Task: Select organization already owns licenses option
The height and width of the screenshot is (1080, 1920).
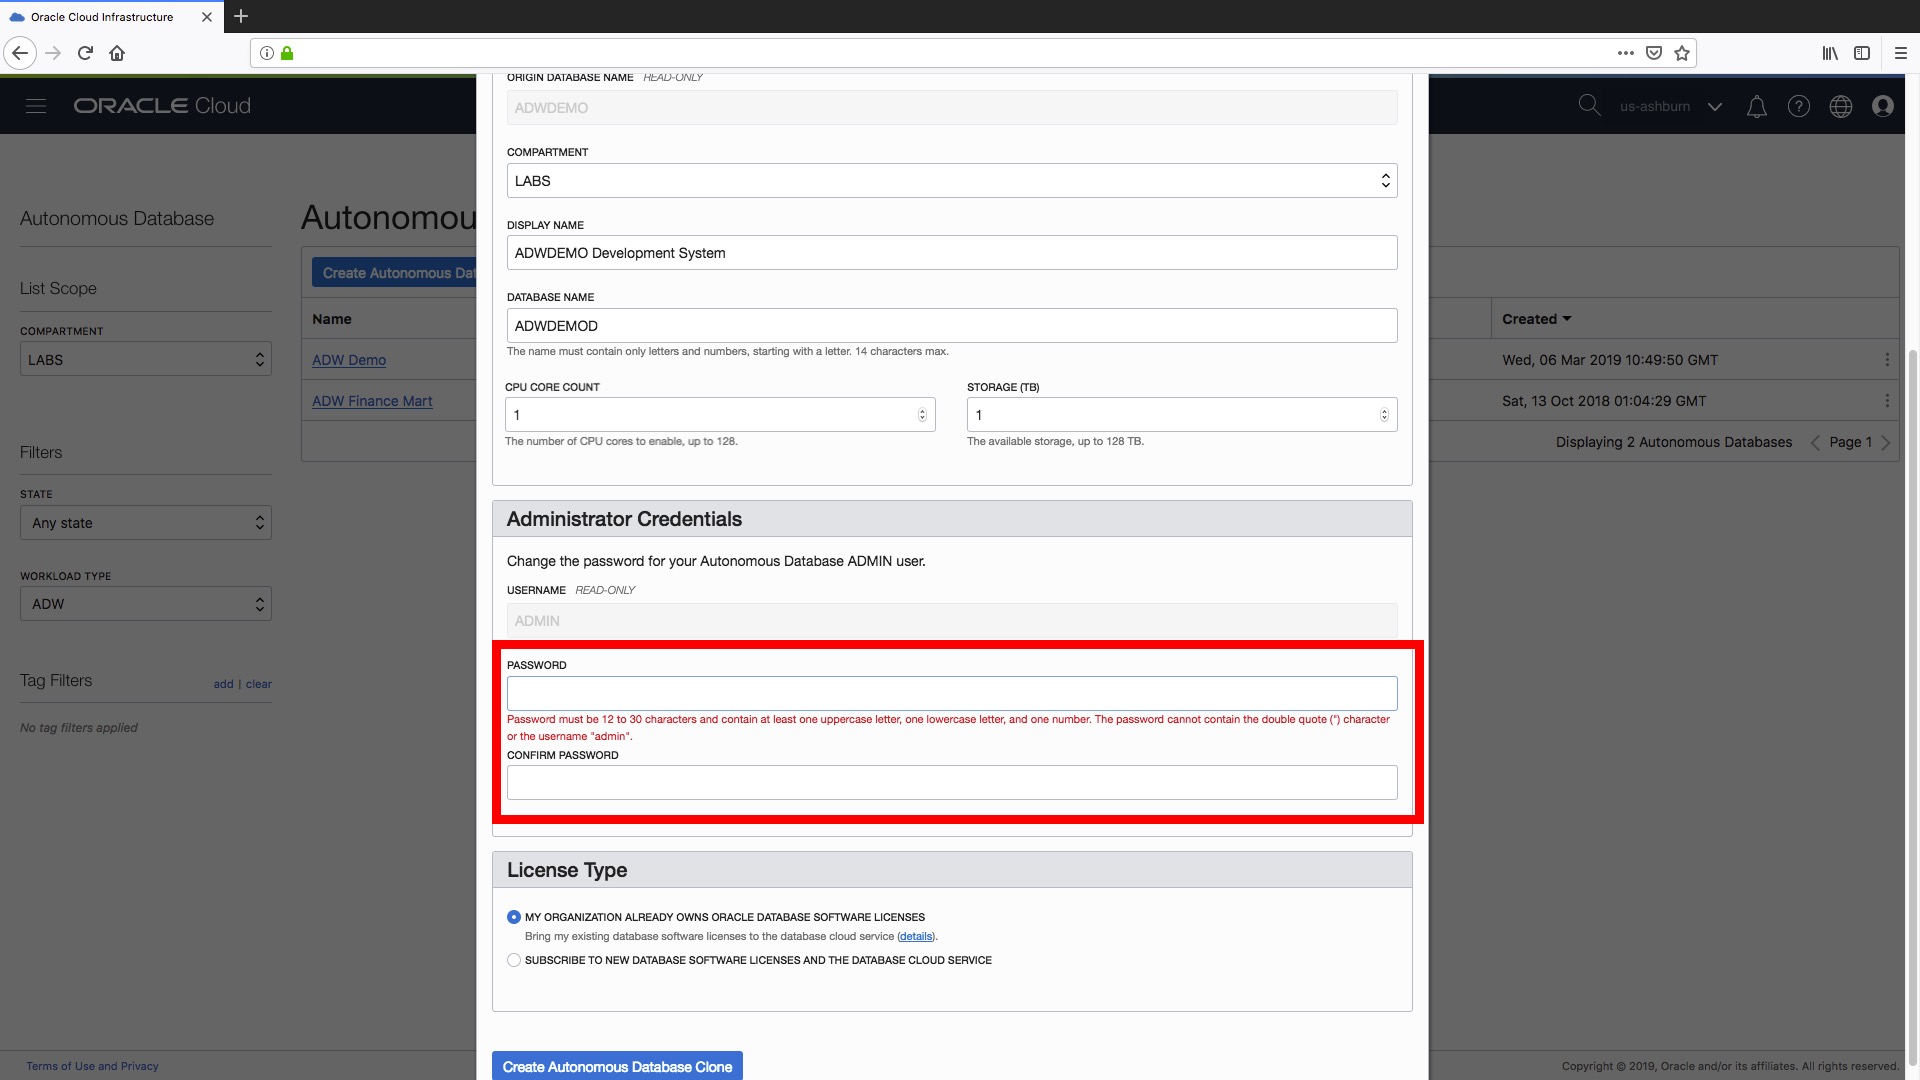Action: click(x=513, y=917)
